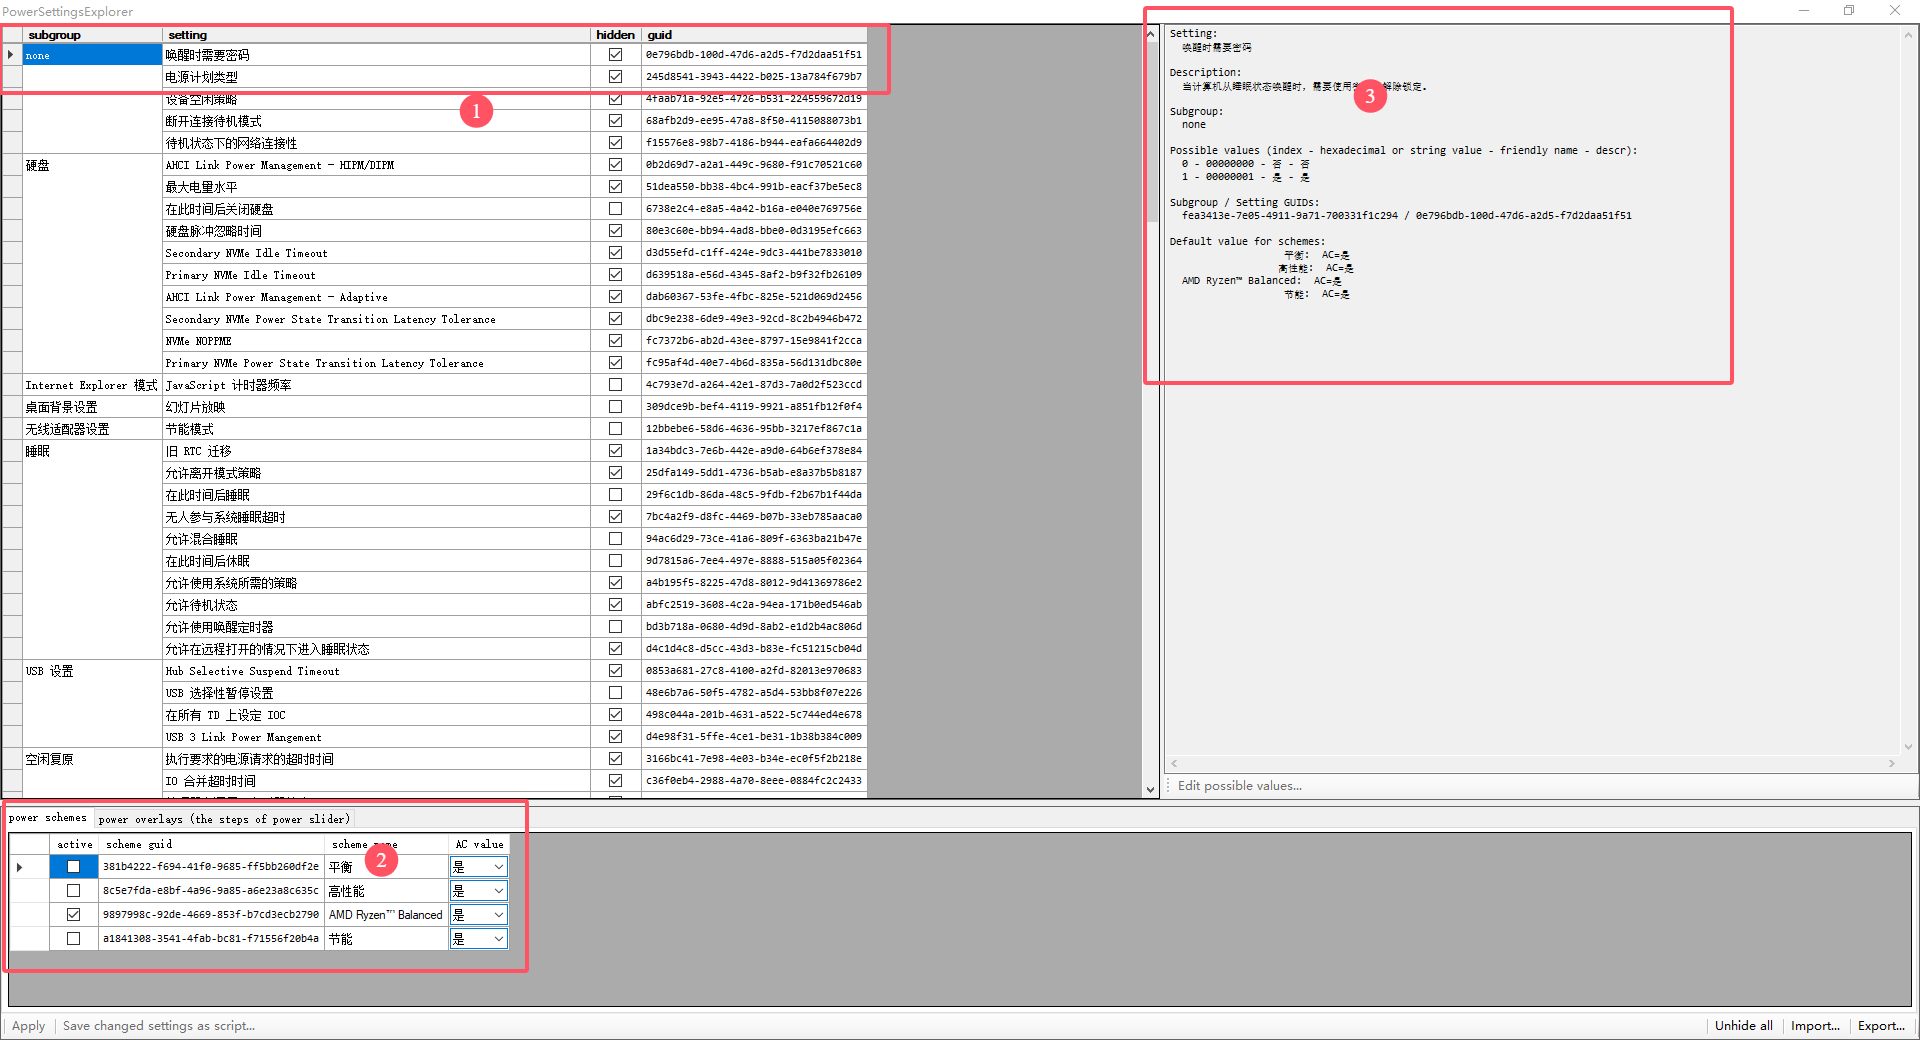The width and height of the screenshot is (1920, 1040).
Task: Select the 允许混合睡眠 setting row
Action: click(376, 539)
